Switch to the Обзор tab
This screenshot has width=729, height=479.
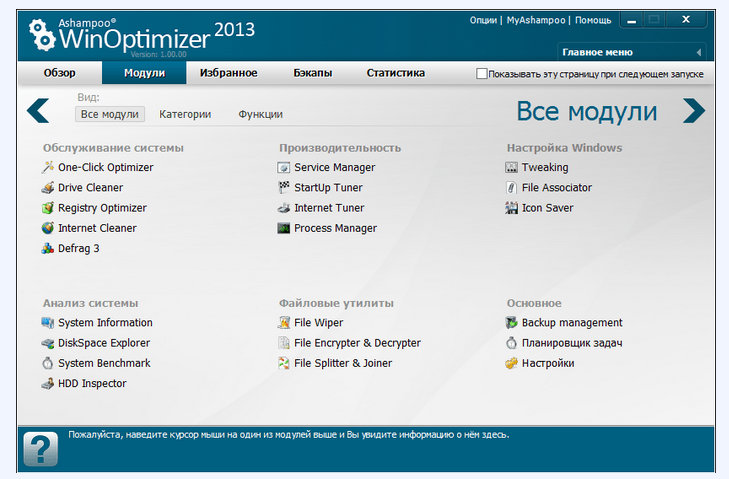click(x=60, y=73)
